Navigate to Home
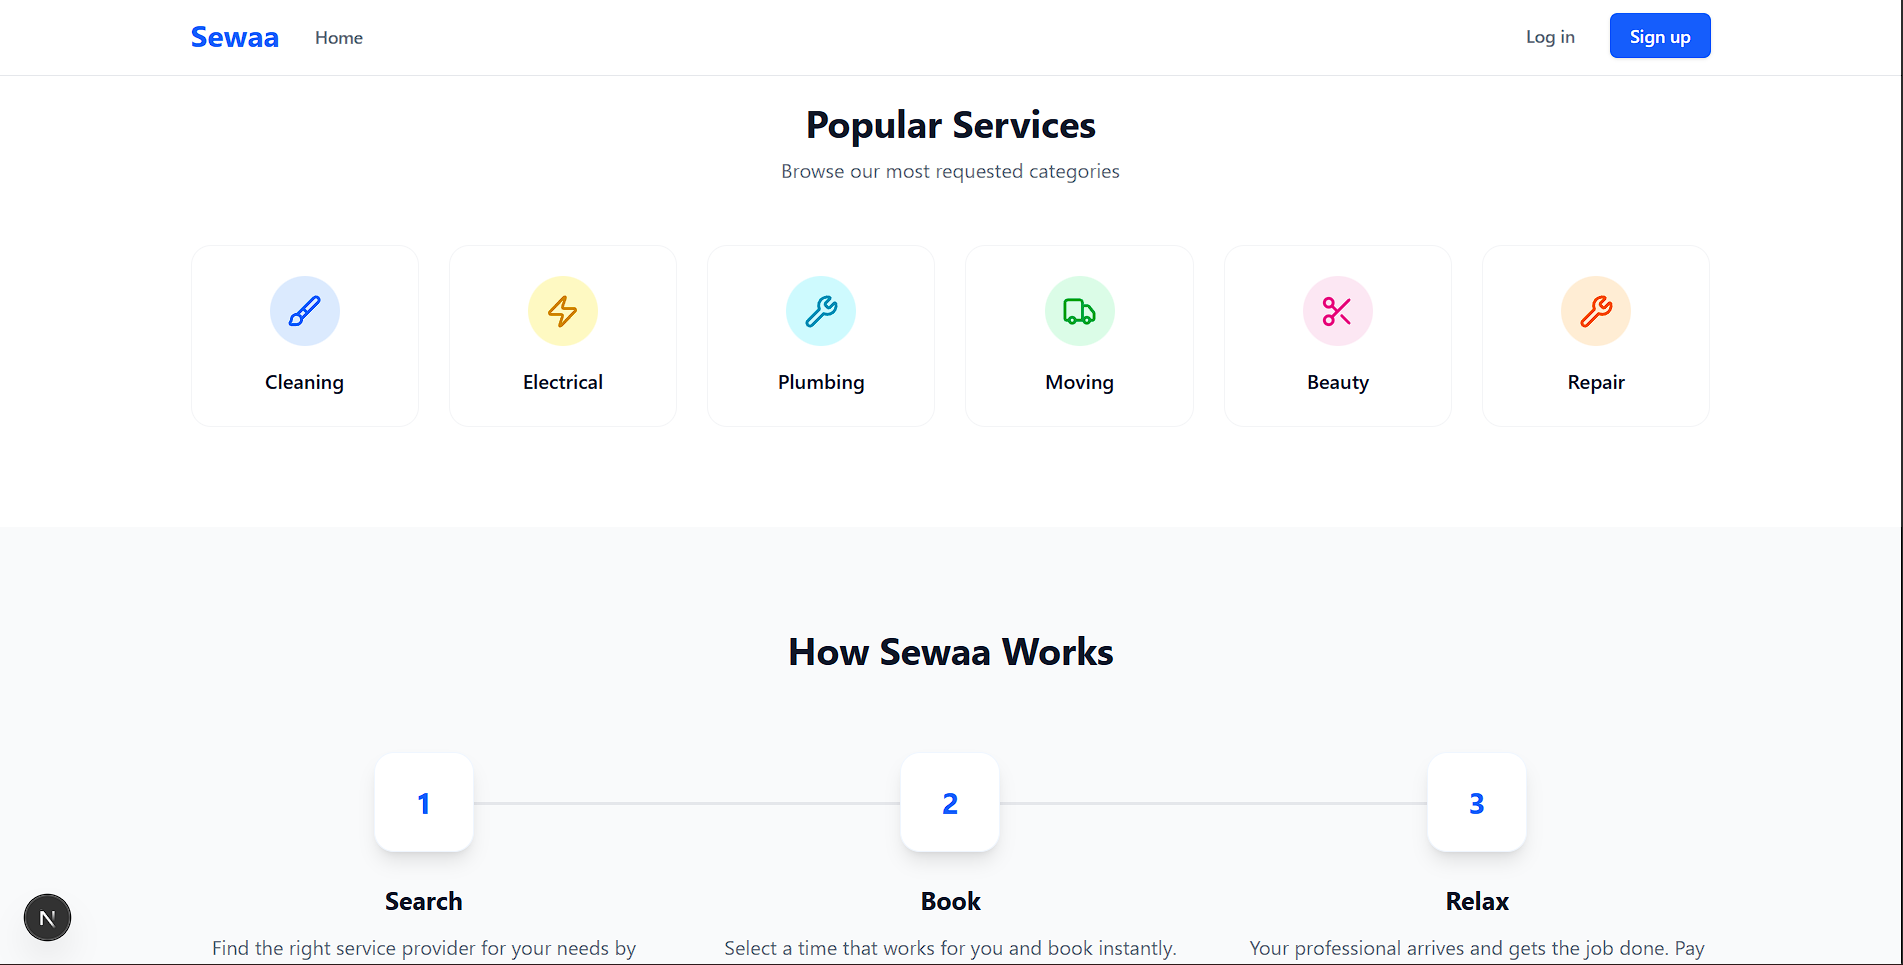The width and height of the screenshot is (1903, 965). pyautogui.click(x=338, y=37)
